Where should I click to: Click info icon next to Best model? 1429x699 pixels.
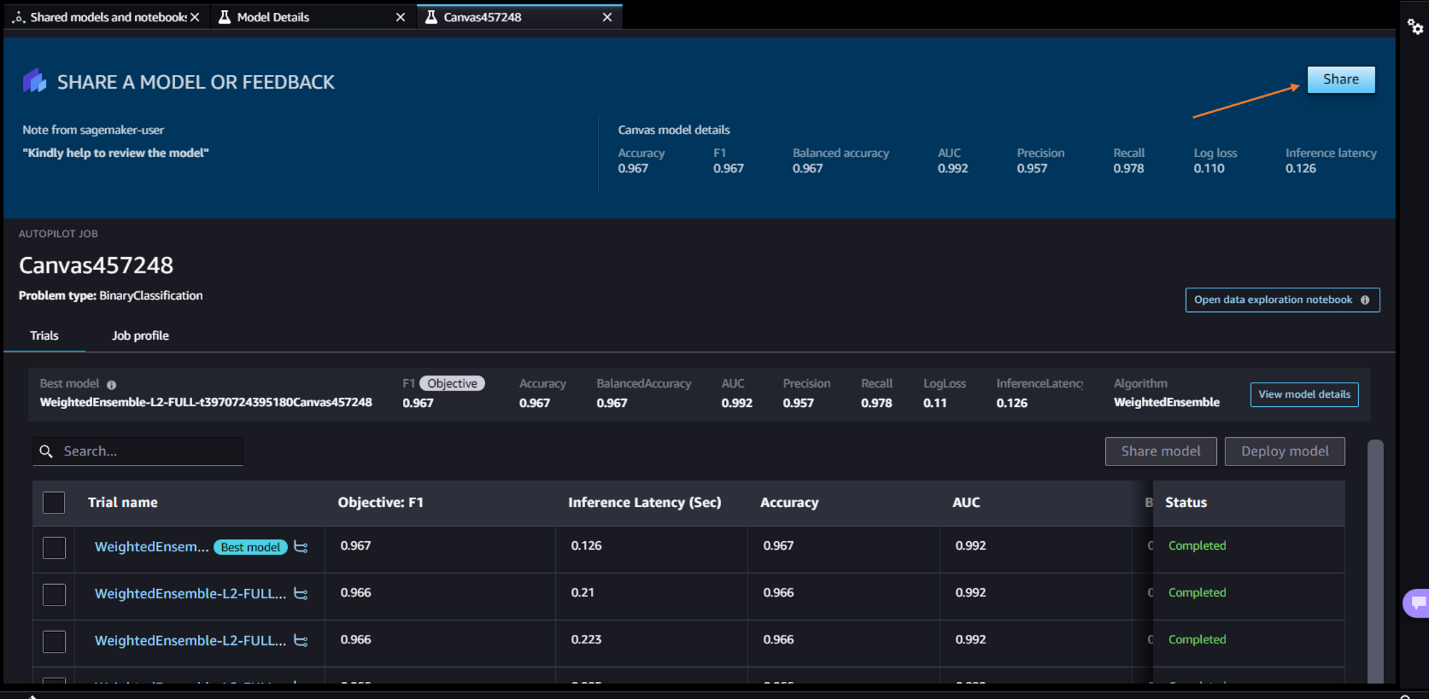point(112,385)
